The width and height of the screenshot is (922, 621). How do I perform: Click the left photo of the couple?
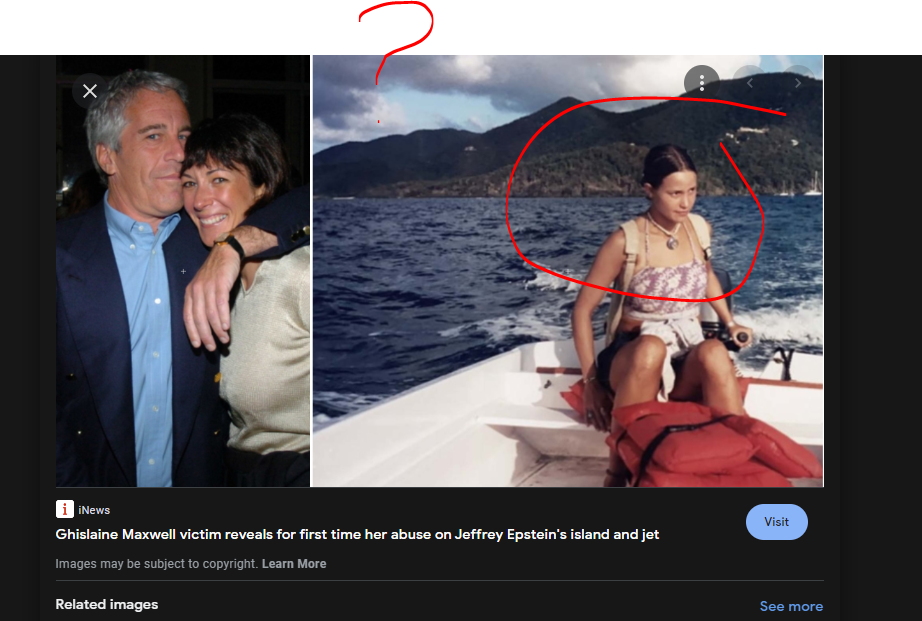pos(183,271)
